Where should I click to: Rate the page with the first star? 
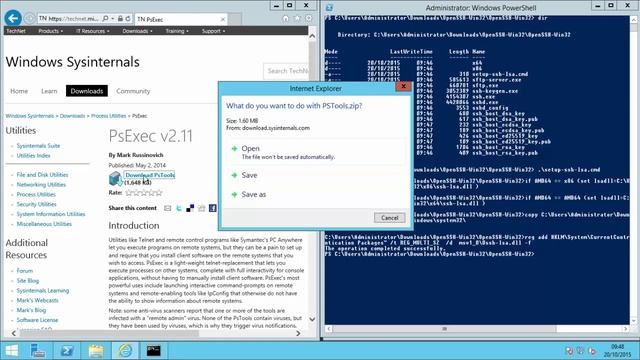[x=129, y=193]
